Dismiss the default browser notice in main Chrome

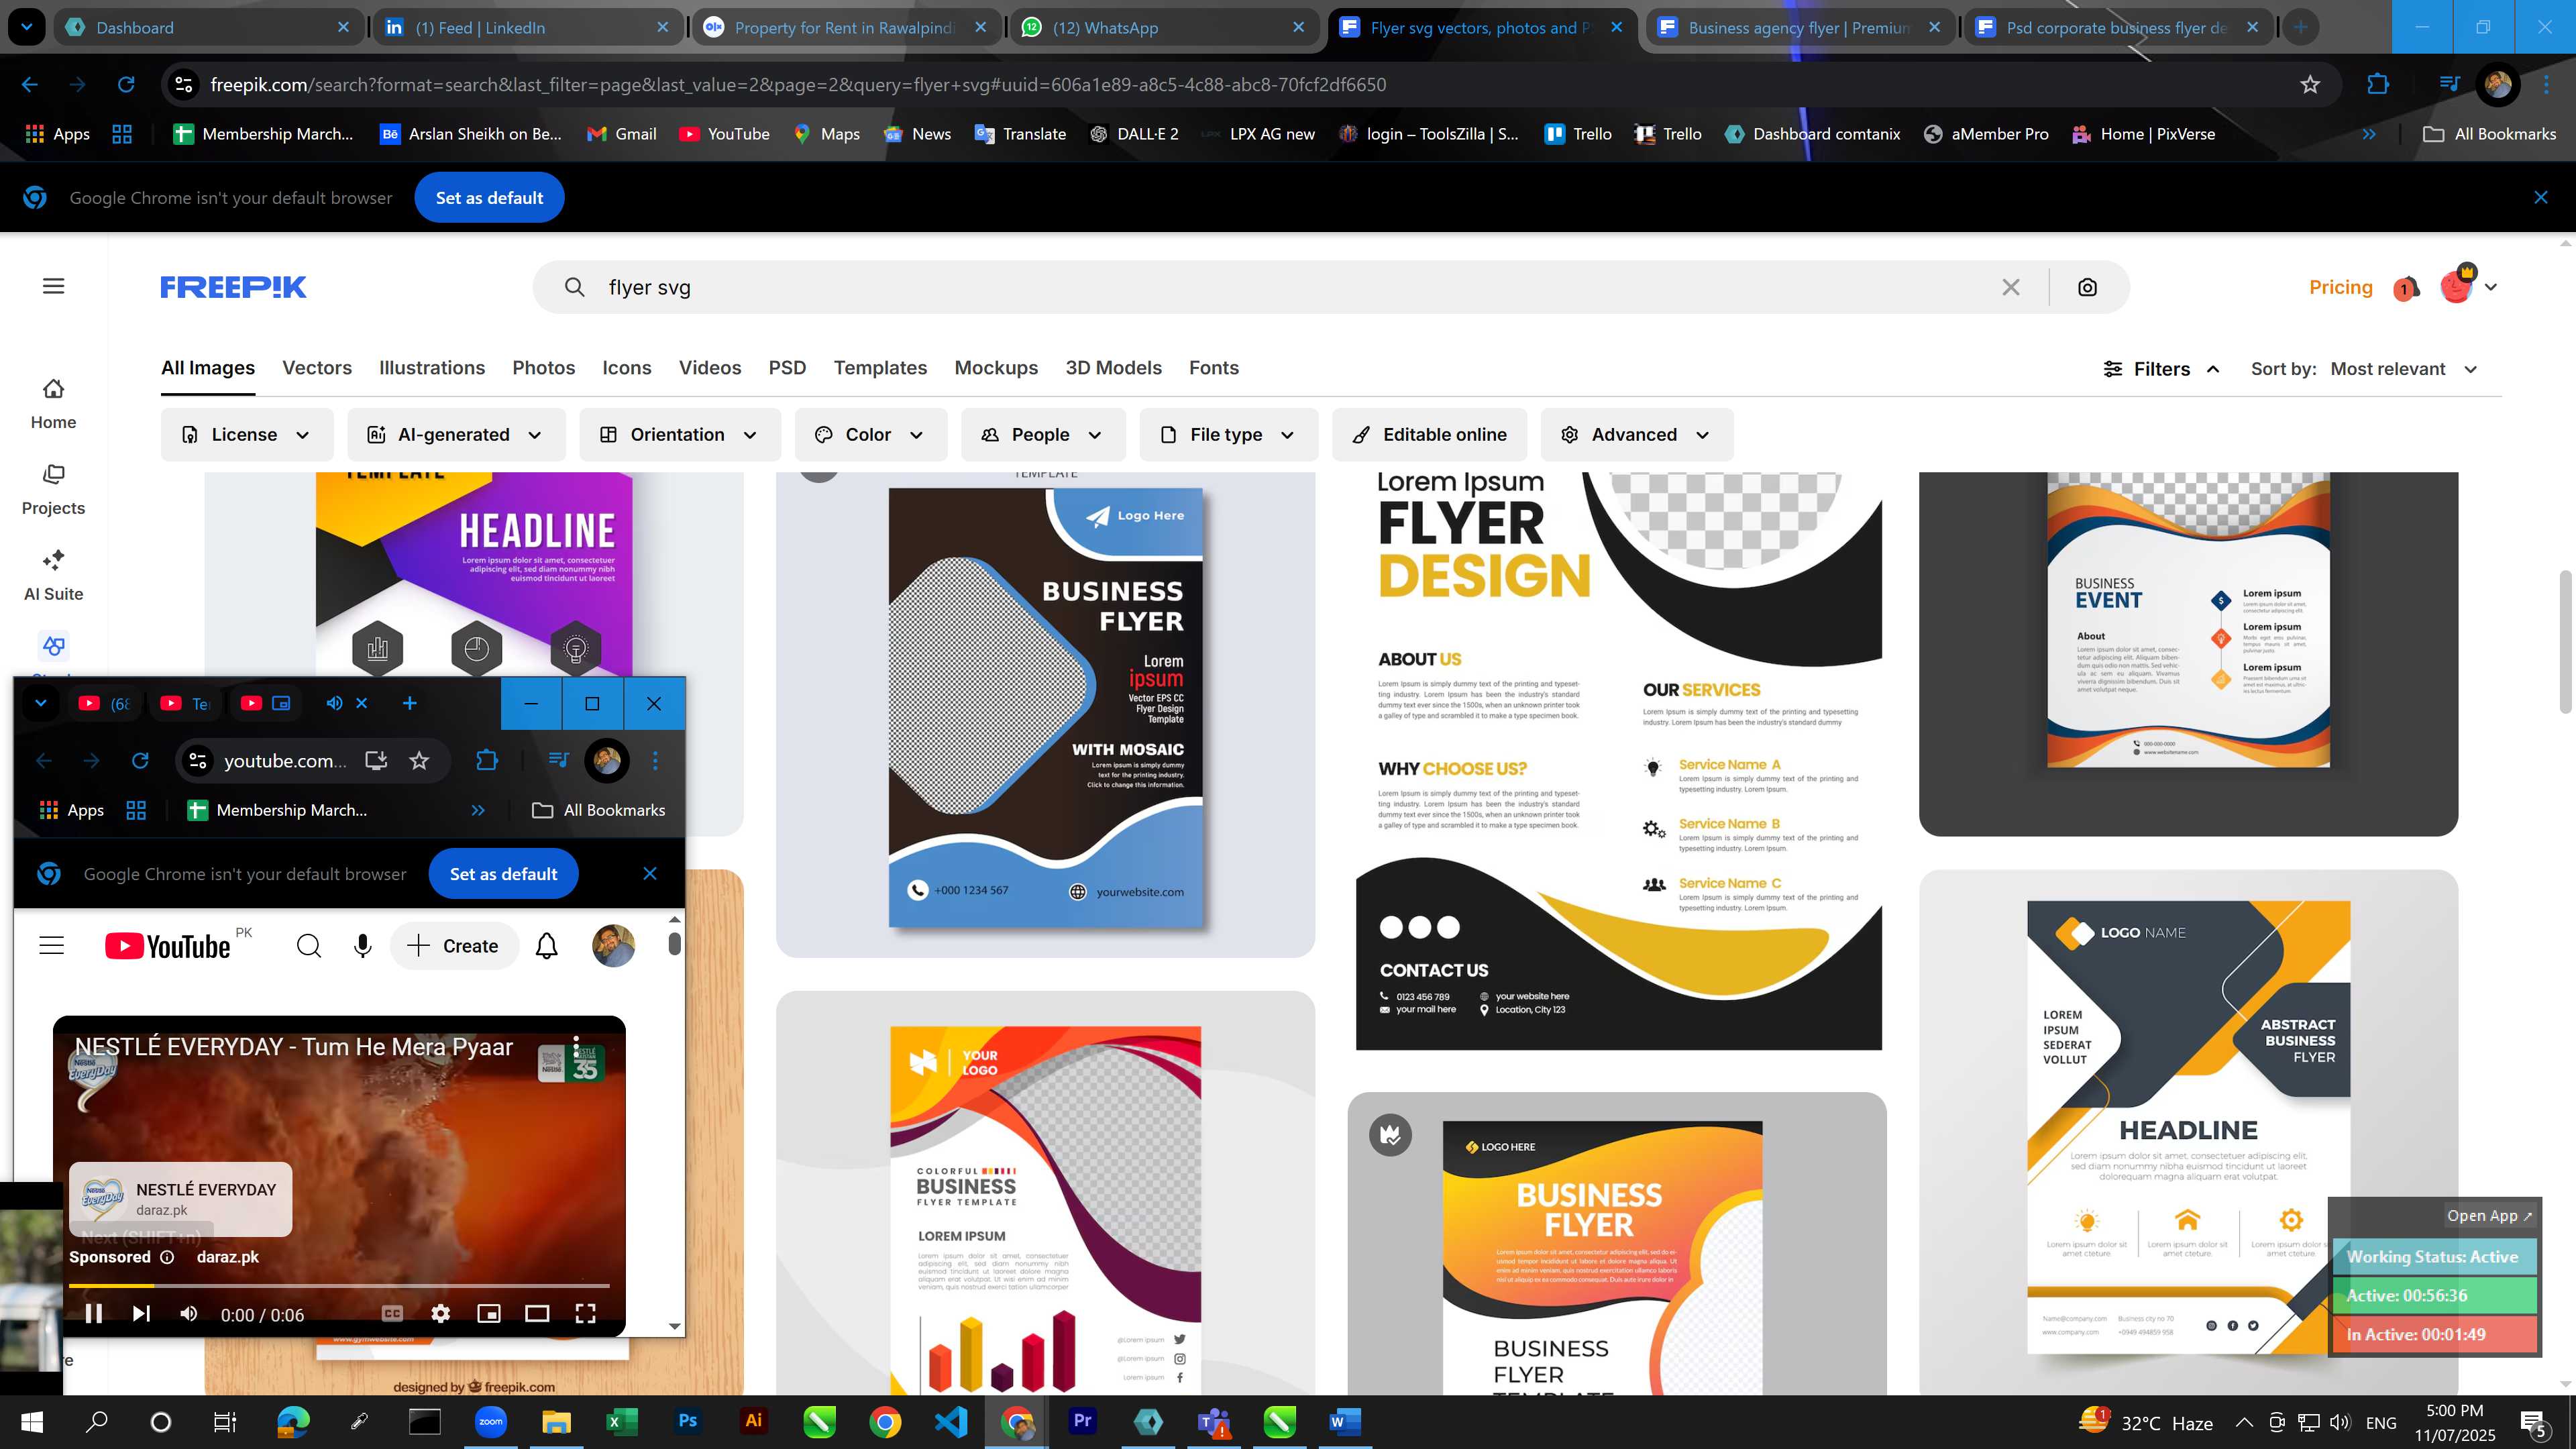(x=2540, y=198)
